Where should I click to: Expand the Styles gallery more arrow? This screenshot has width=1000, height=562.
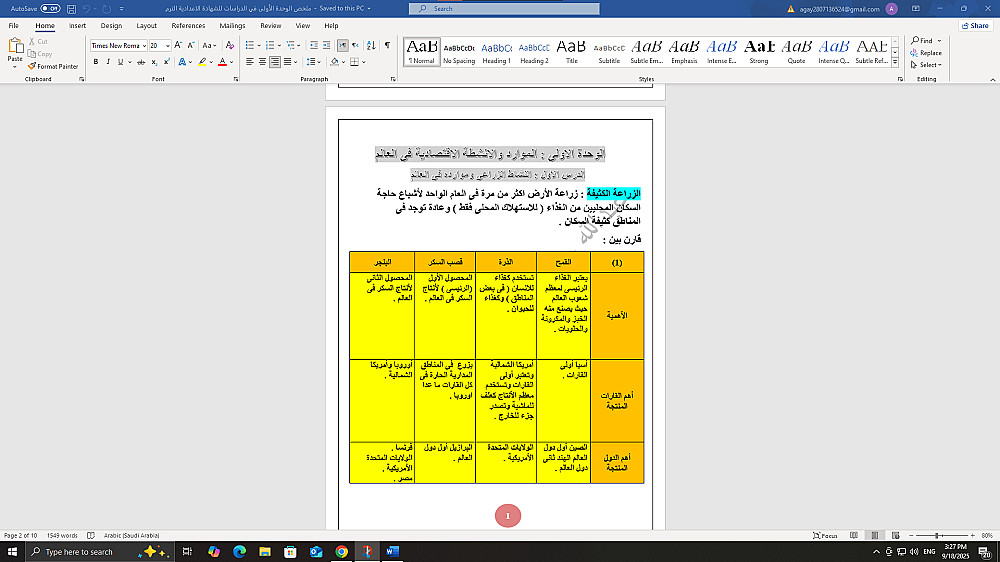click(x=895, y=63)
